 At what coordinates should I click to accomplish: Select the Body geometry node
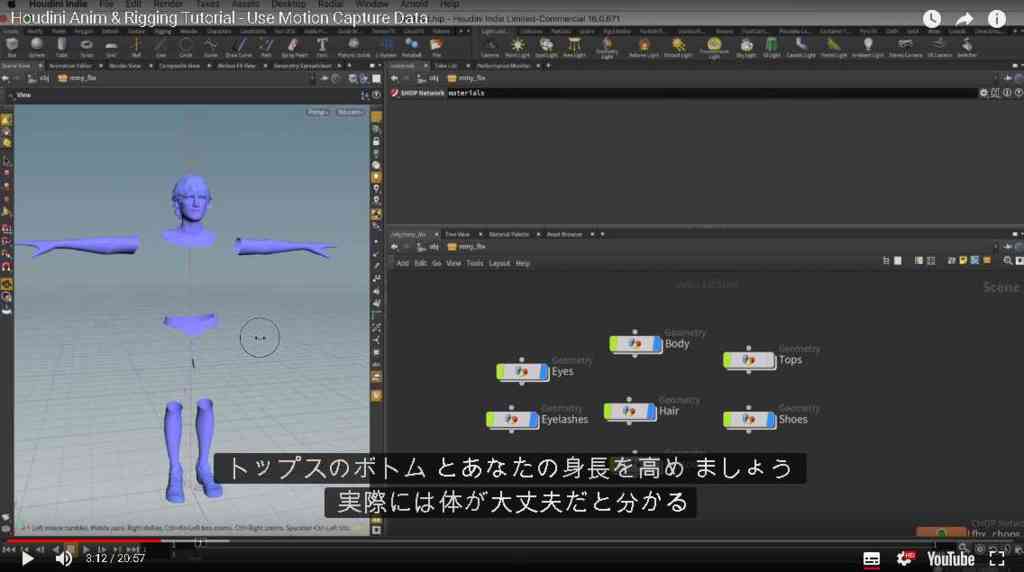pyautogui.click(x=635, y=344)
